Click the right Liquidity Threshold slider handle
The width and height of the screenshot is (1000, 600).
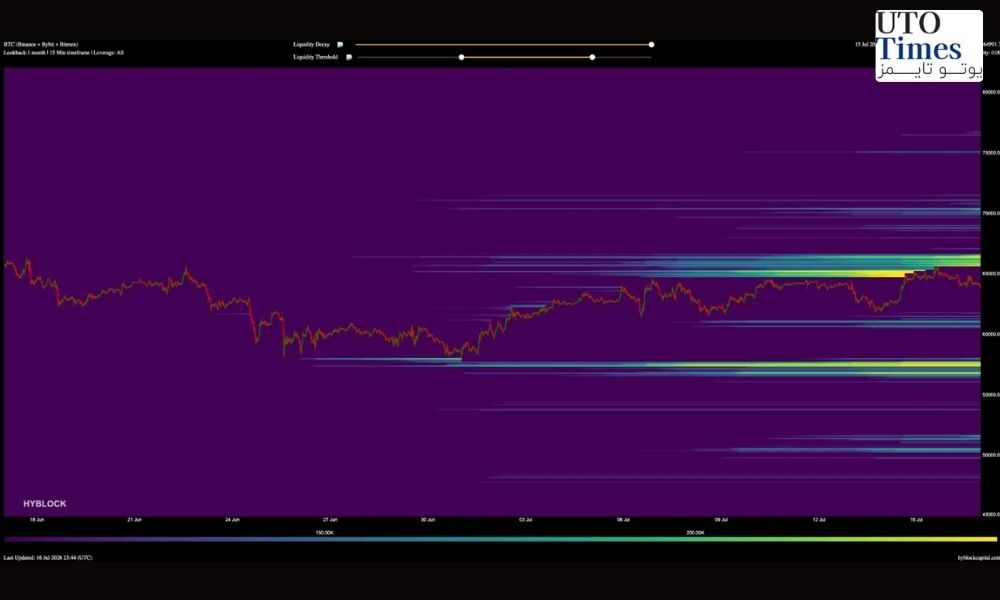point(592,57)
